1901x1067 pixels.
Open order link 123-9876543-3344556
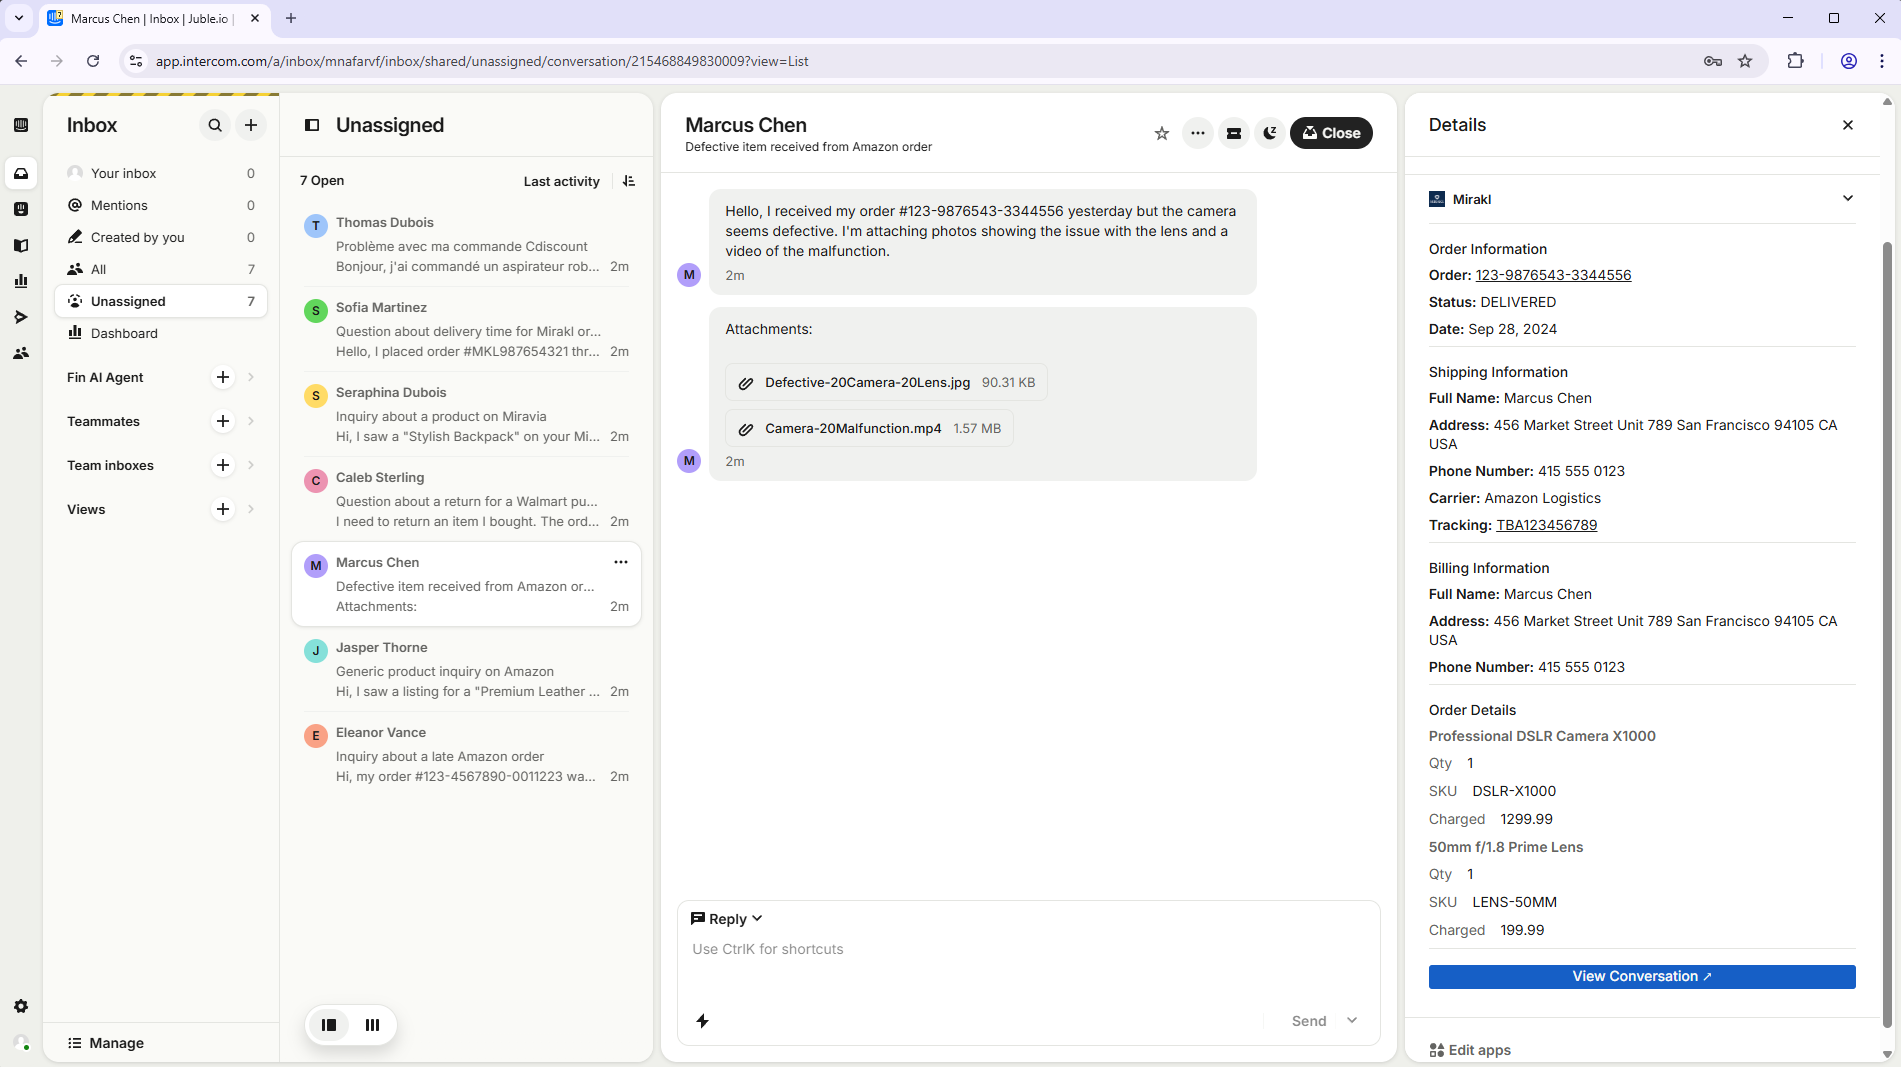tap(1553, 275)
